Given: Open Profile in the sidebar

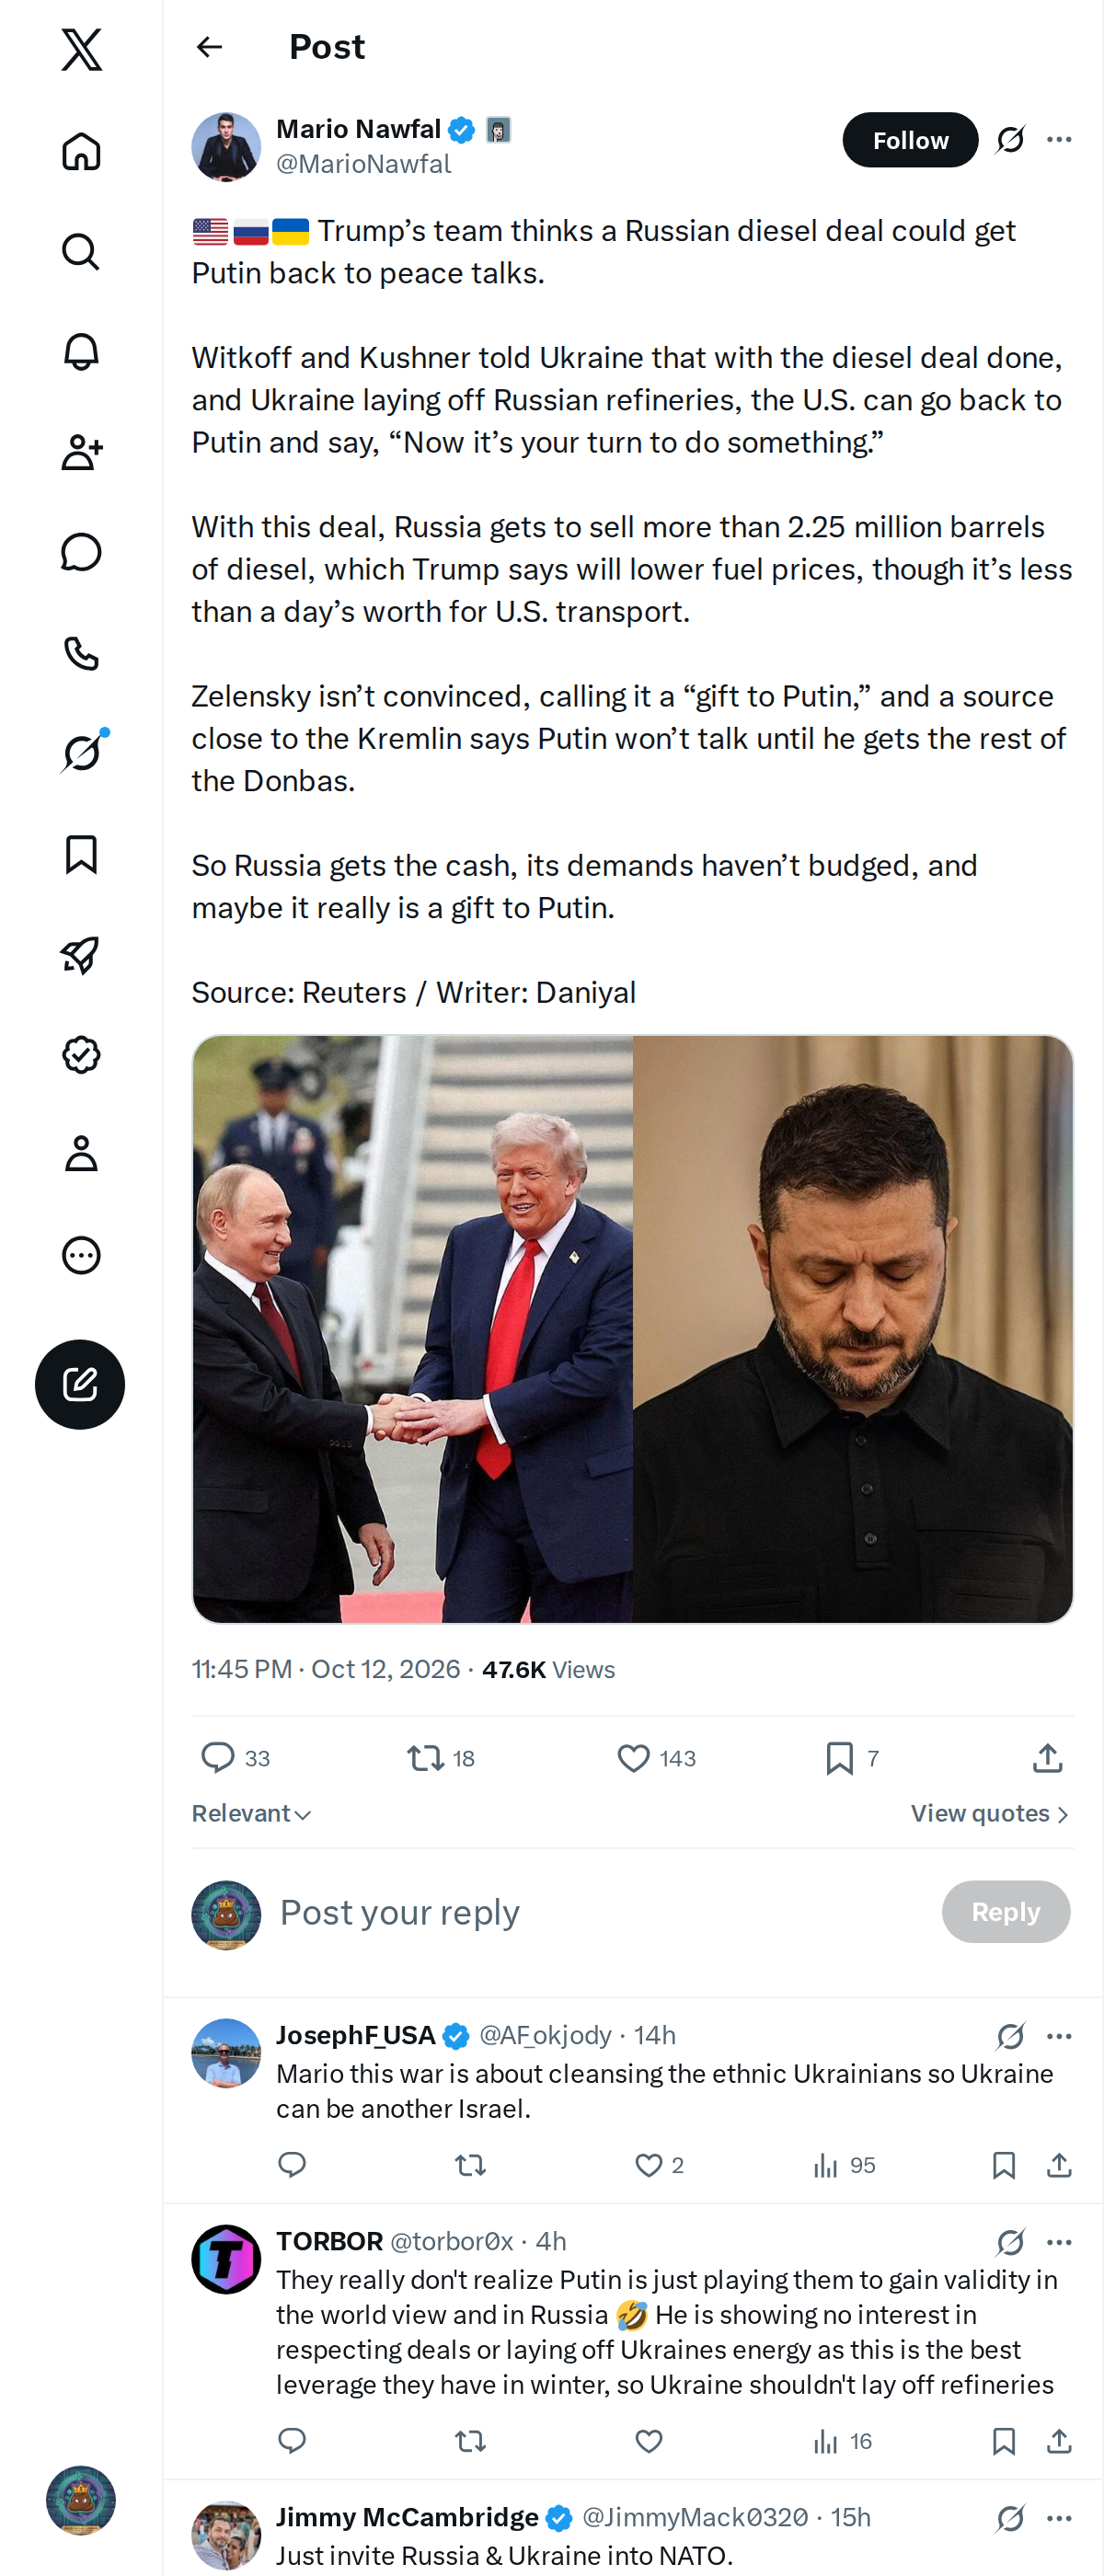Looking at the screenshot, I should 81,1154.
